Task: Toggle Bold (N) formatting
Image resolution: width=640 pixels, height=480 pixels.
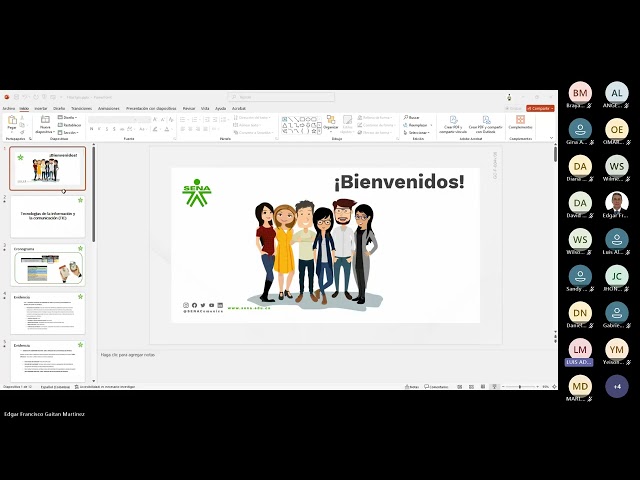Action: pos(91,129)
